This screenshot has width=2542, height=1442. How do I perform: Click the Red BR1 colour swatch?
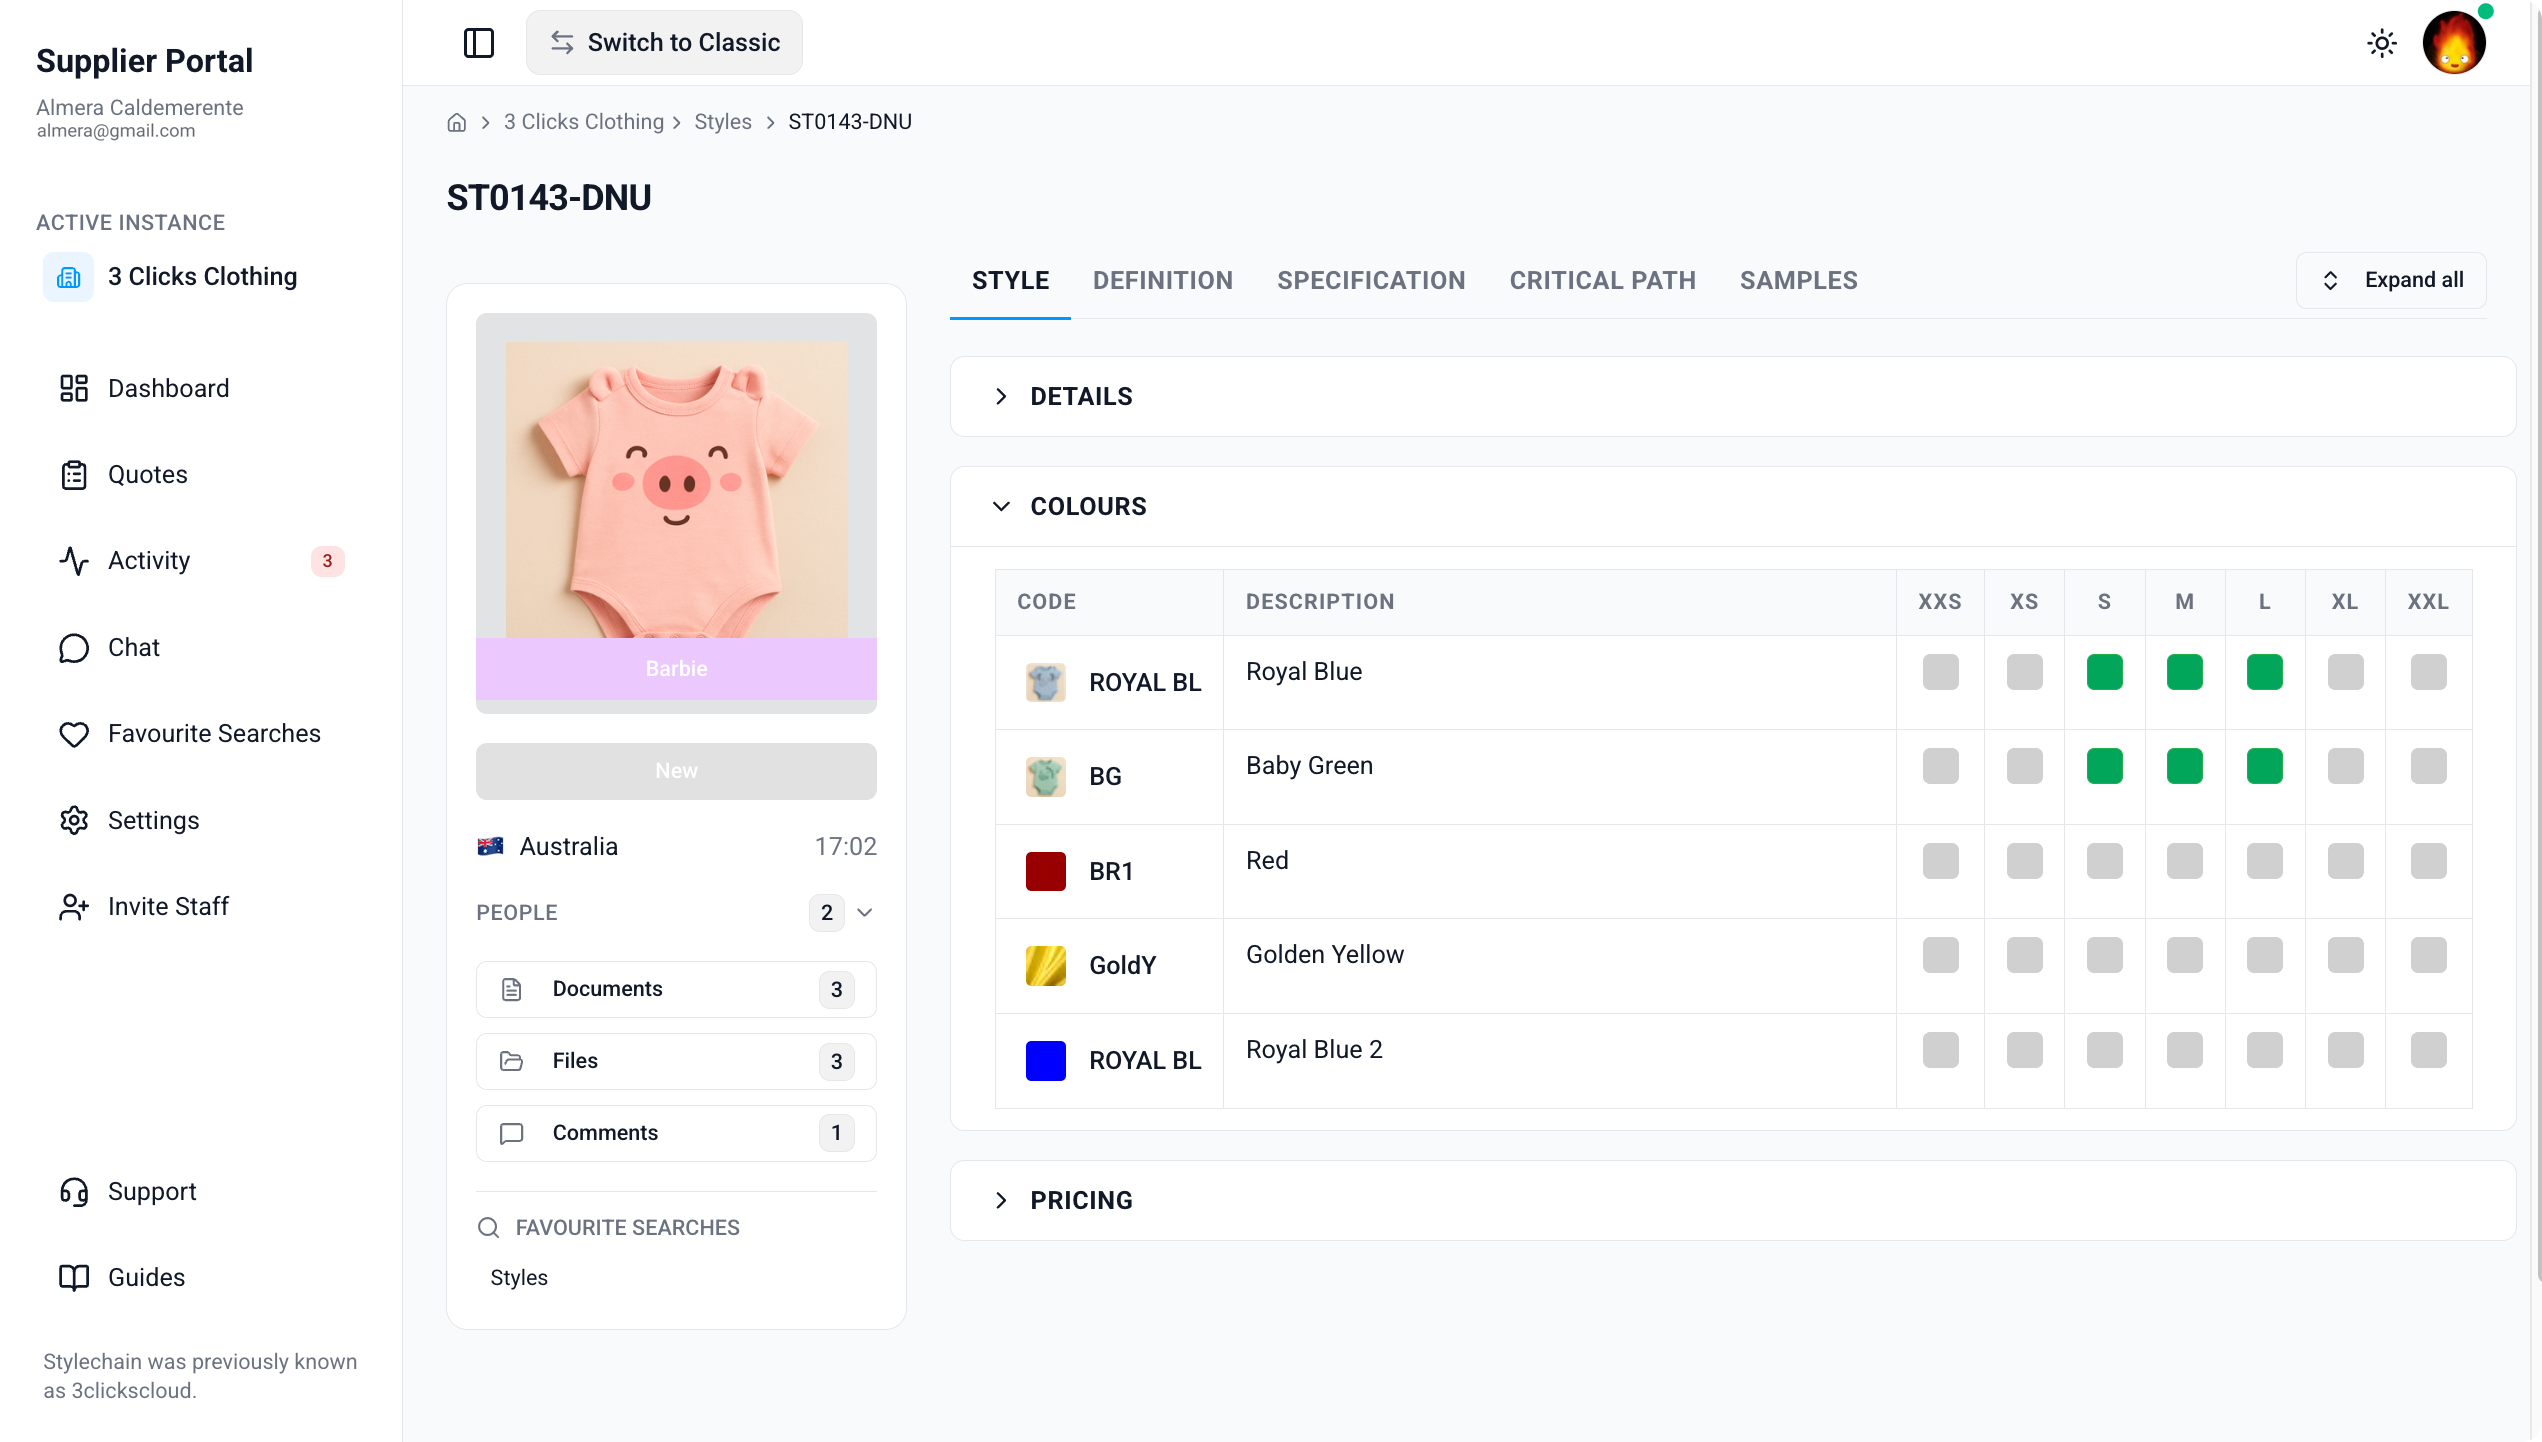(x=1045, y=871)
